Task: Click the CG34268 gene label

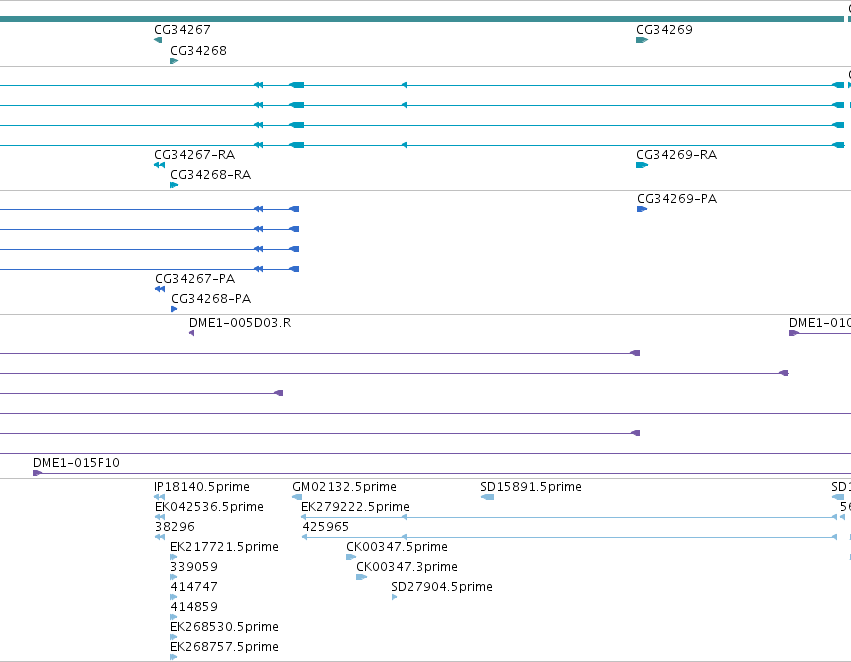Action: (198, 50)
